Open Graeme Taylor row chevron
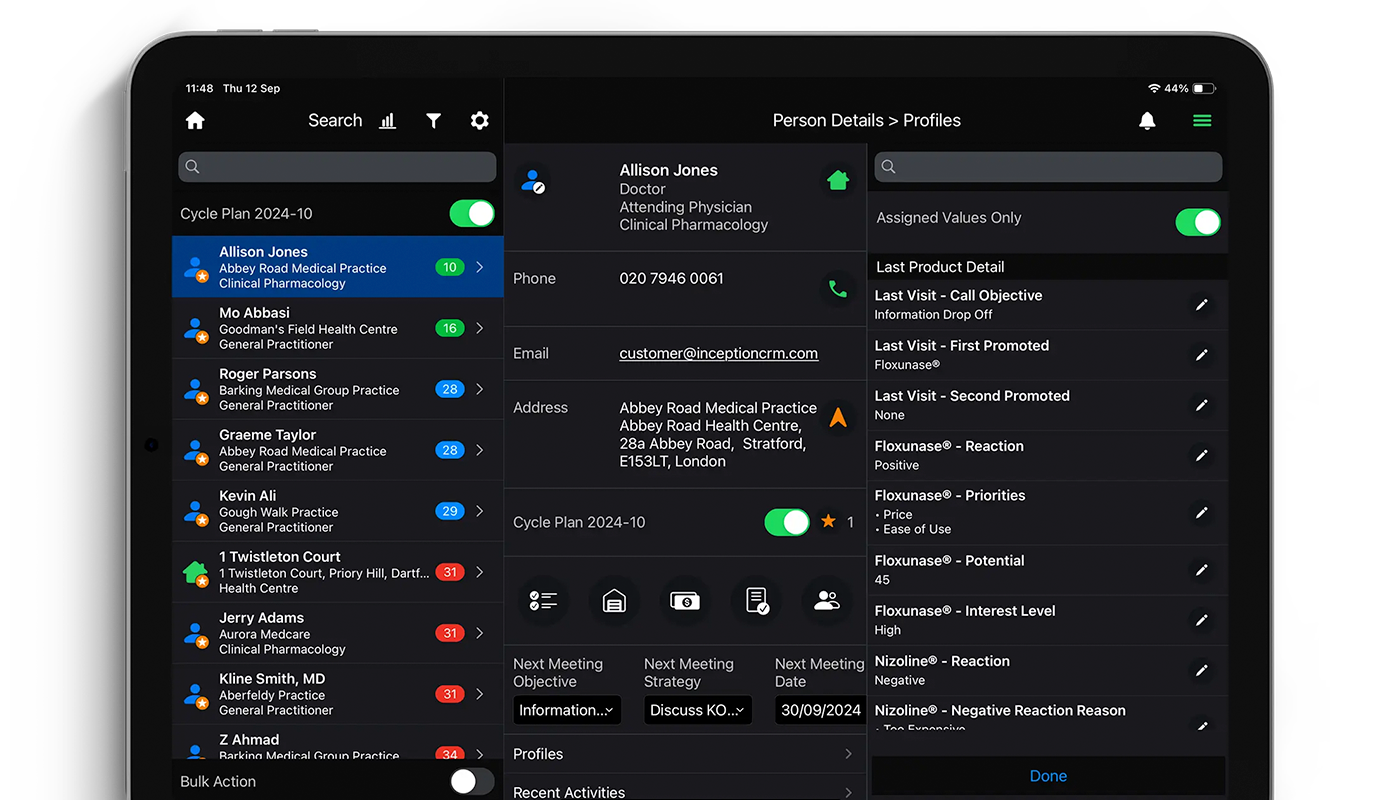Screen dimensions: 1400x800 (x=480, y=450)
